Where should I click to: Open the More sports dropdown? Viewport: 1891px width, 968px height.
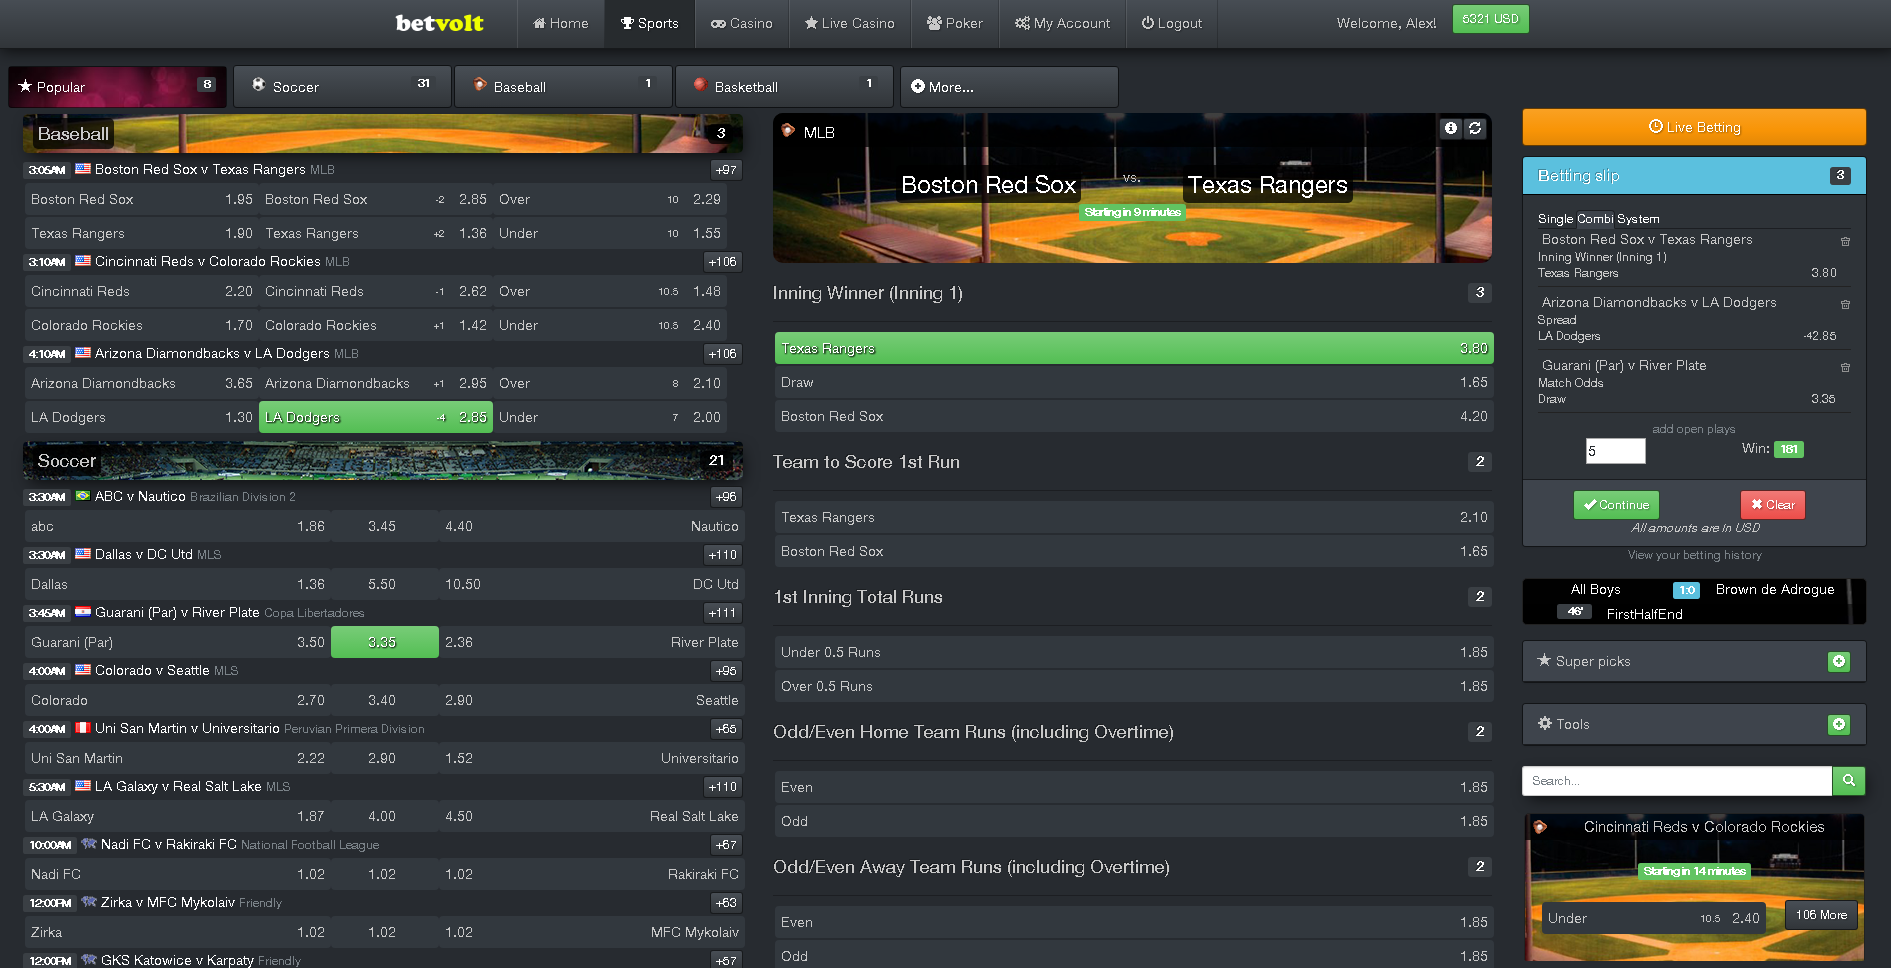[1008, 87]
